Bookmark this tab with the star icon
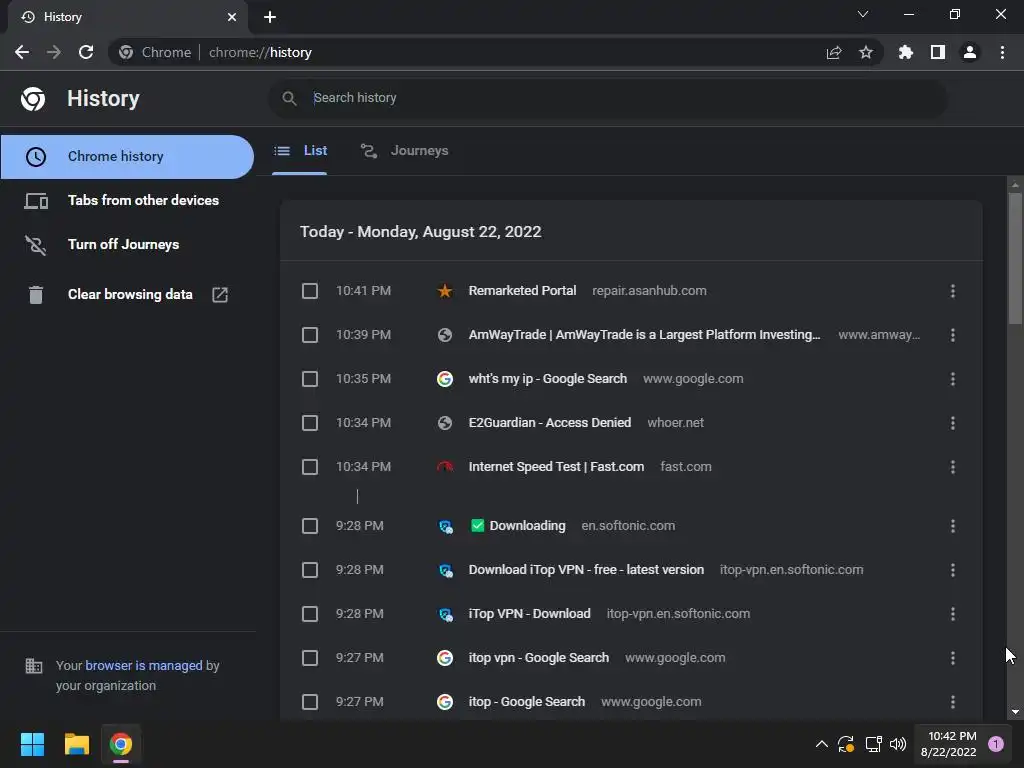Screen dimensions: 1024x768 tap(866, 52)
